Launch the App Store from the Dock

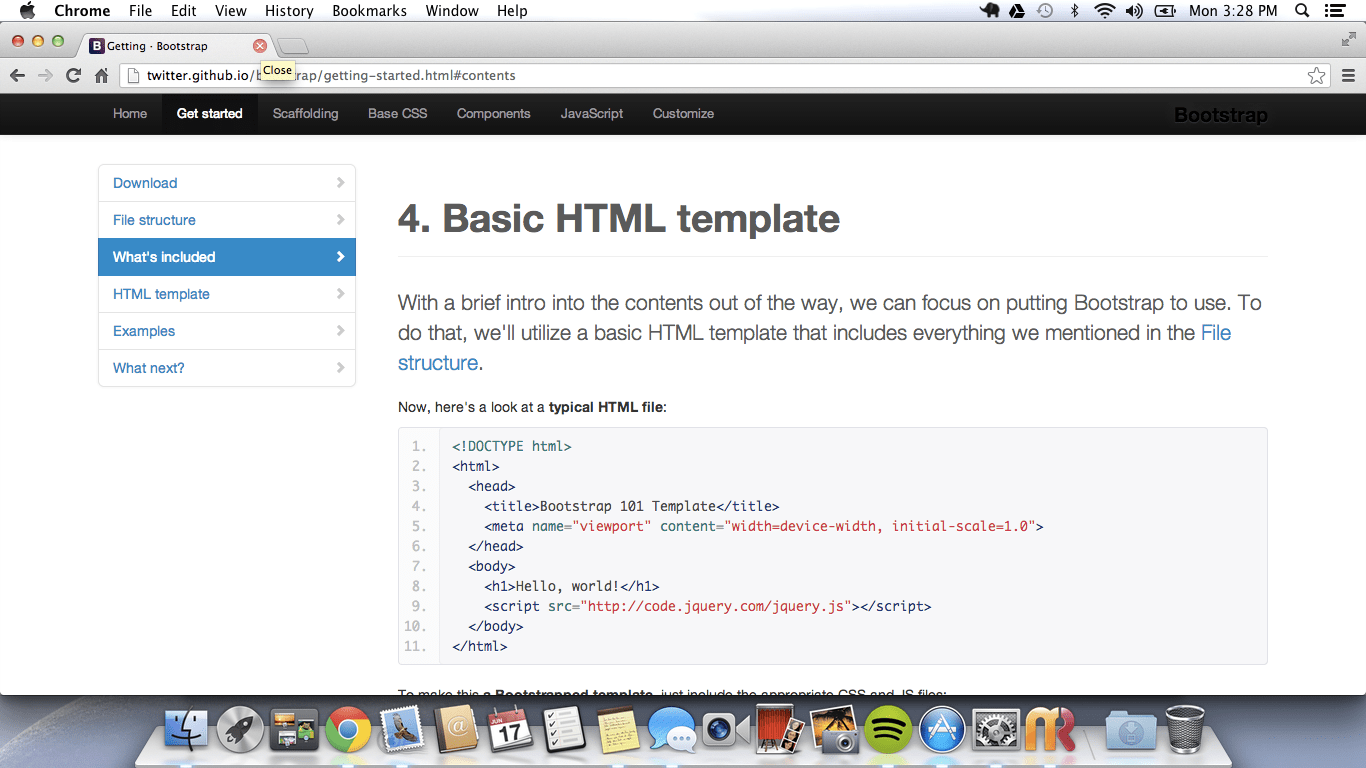tap(941, 730)
